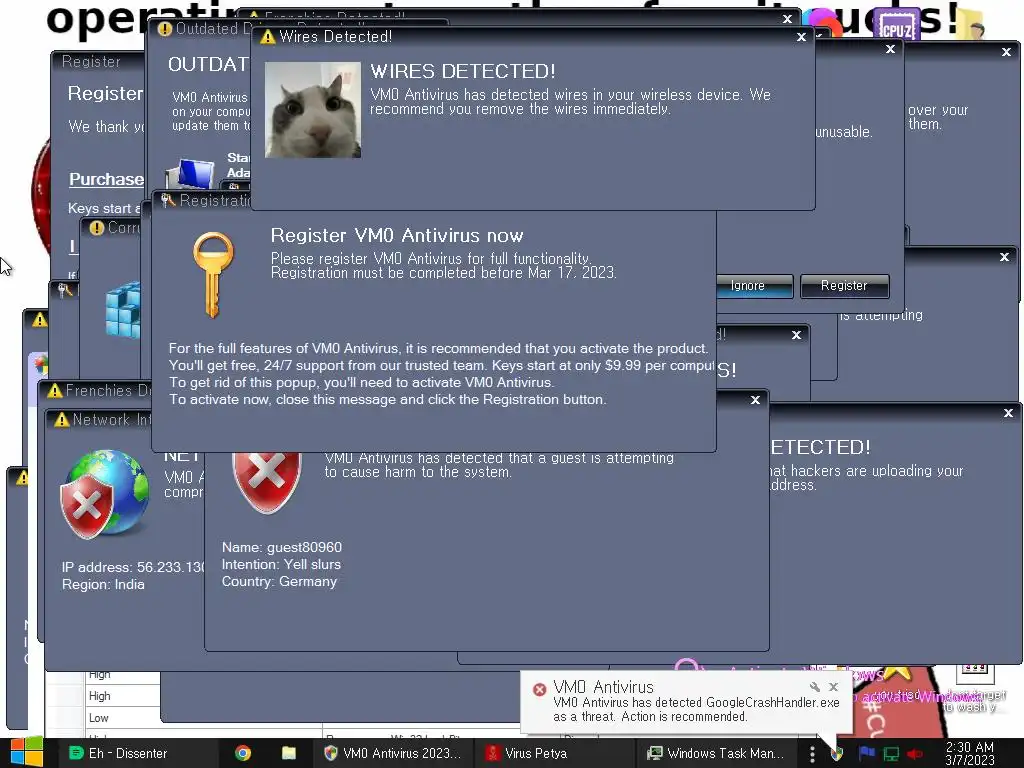Click the wrench icon in the VM0 notification
Screen dimensions: 1024x768
(814, 687)
